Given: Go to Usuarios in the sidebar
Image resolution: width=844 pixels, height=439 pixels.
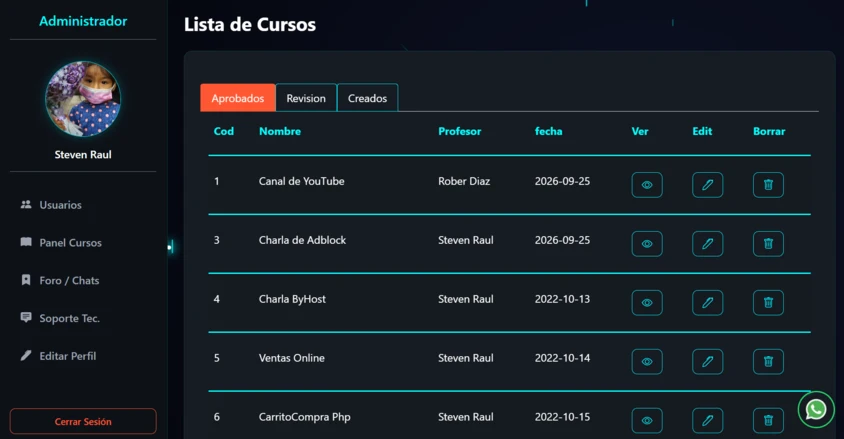Looking at the screenshot, I should tap(60, 205).
